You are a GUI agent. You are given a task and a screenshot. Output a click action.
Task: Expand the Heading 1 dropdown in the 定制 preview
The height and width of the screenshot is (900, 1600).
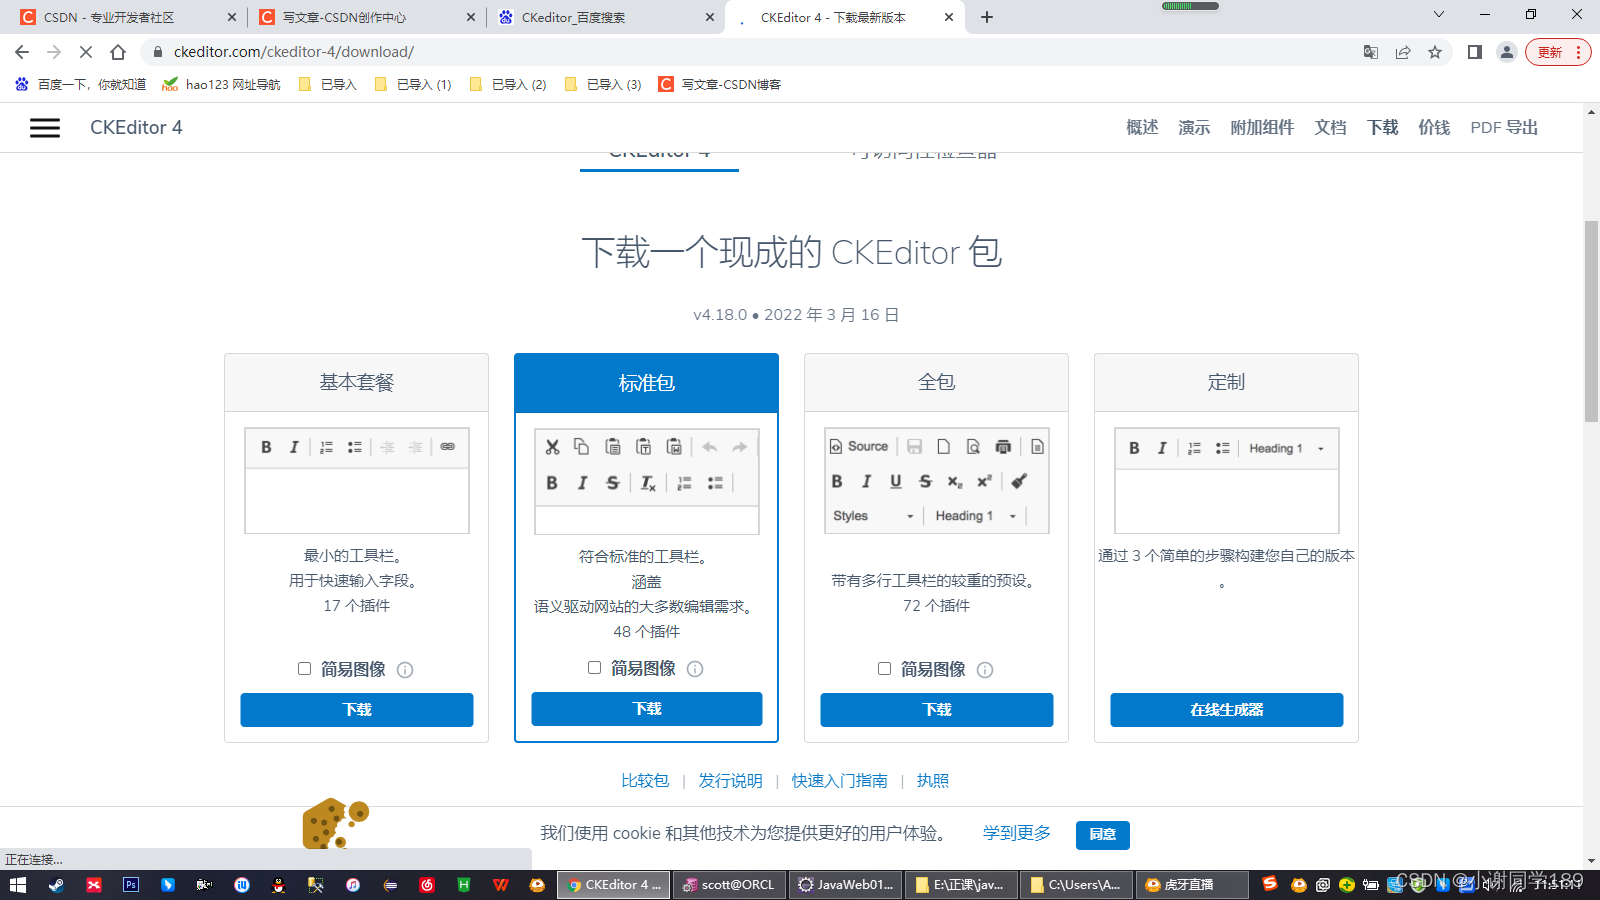tap(1287, 448)
